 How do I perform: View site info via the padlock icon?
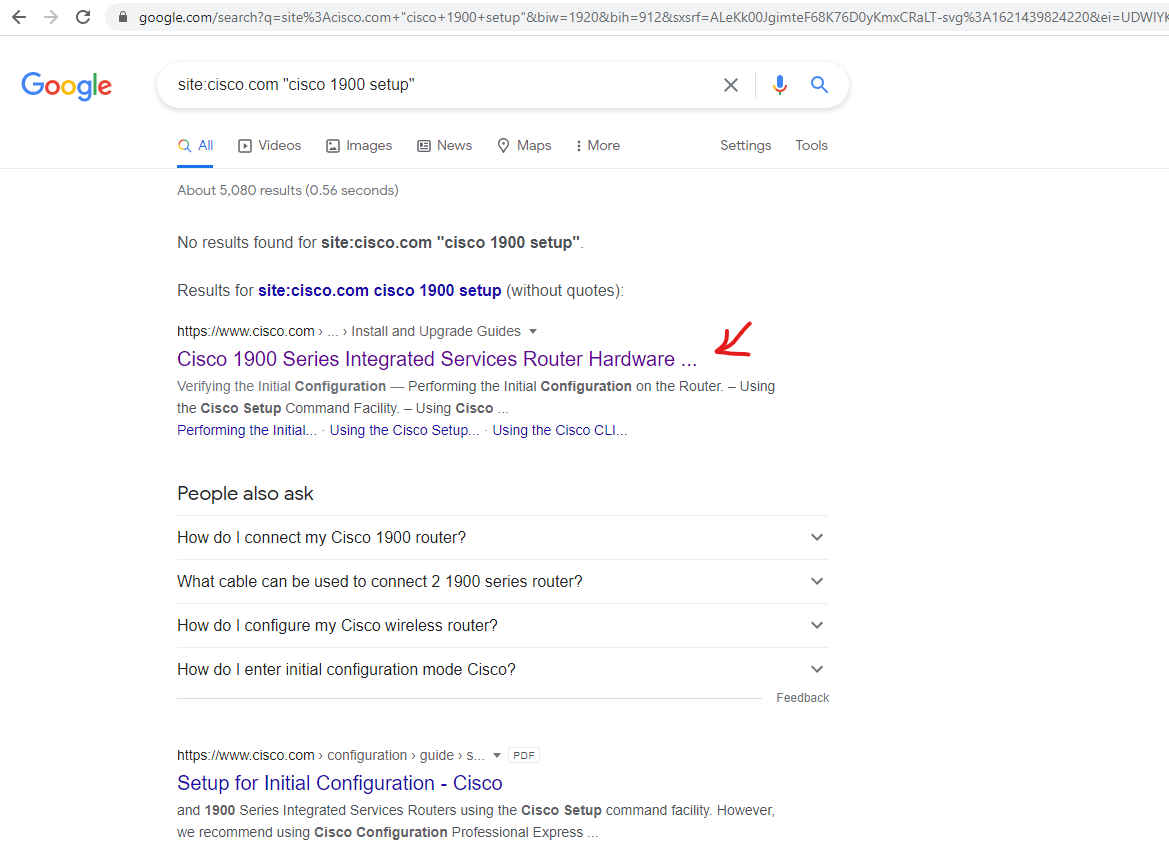coord(123,17)
